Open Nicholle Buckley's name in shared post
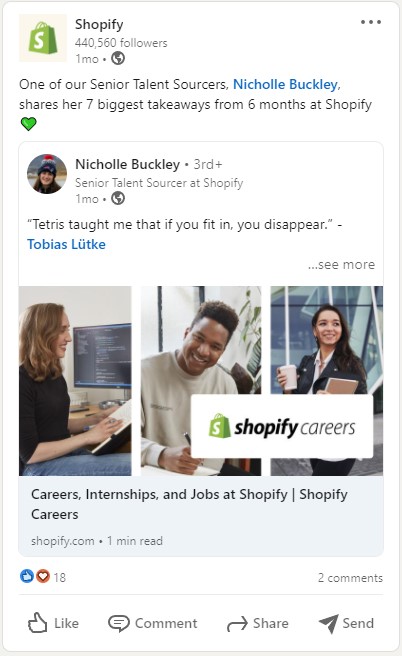 (128, 164)
